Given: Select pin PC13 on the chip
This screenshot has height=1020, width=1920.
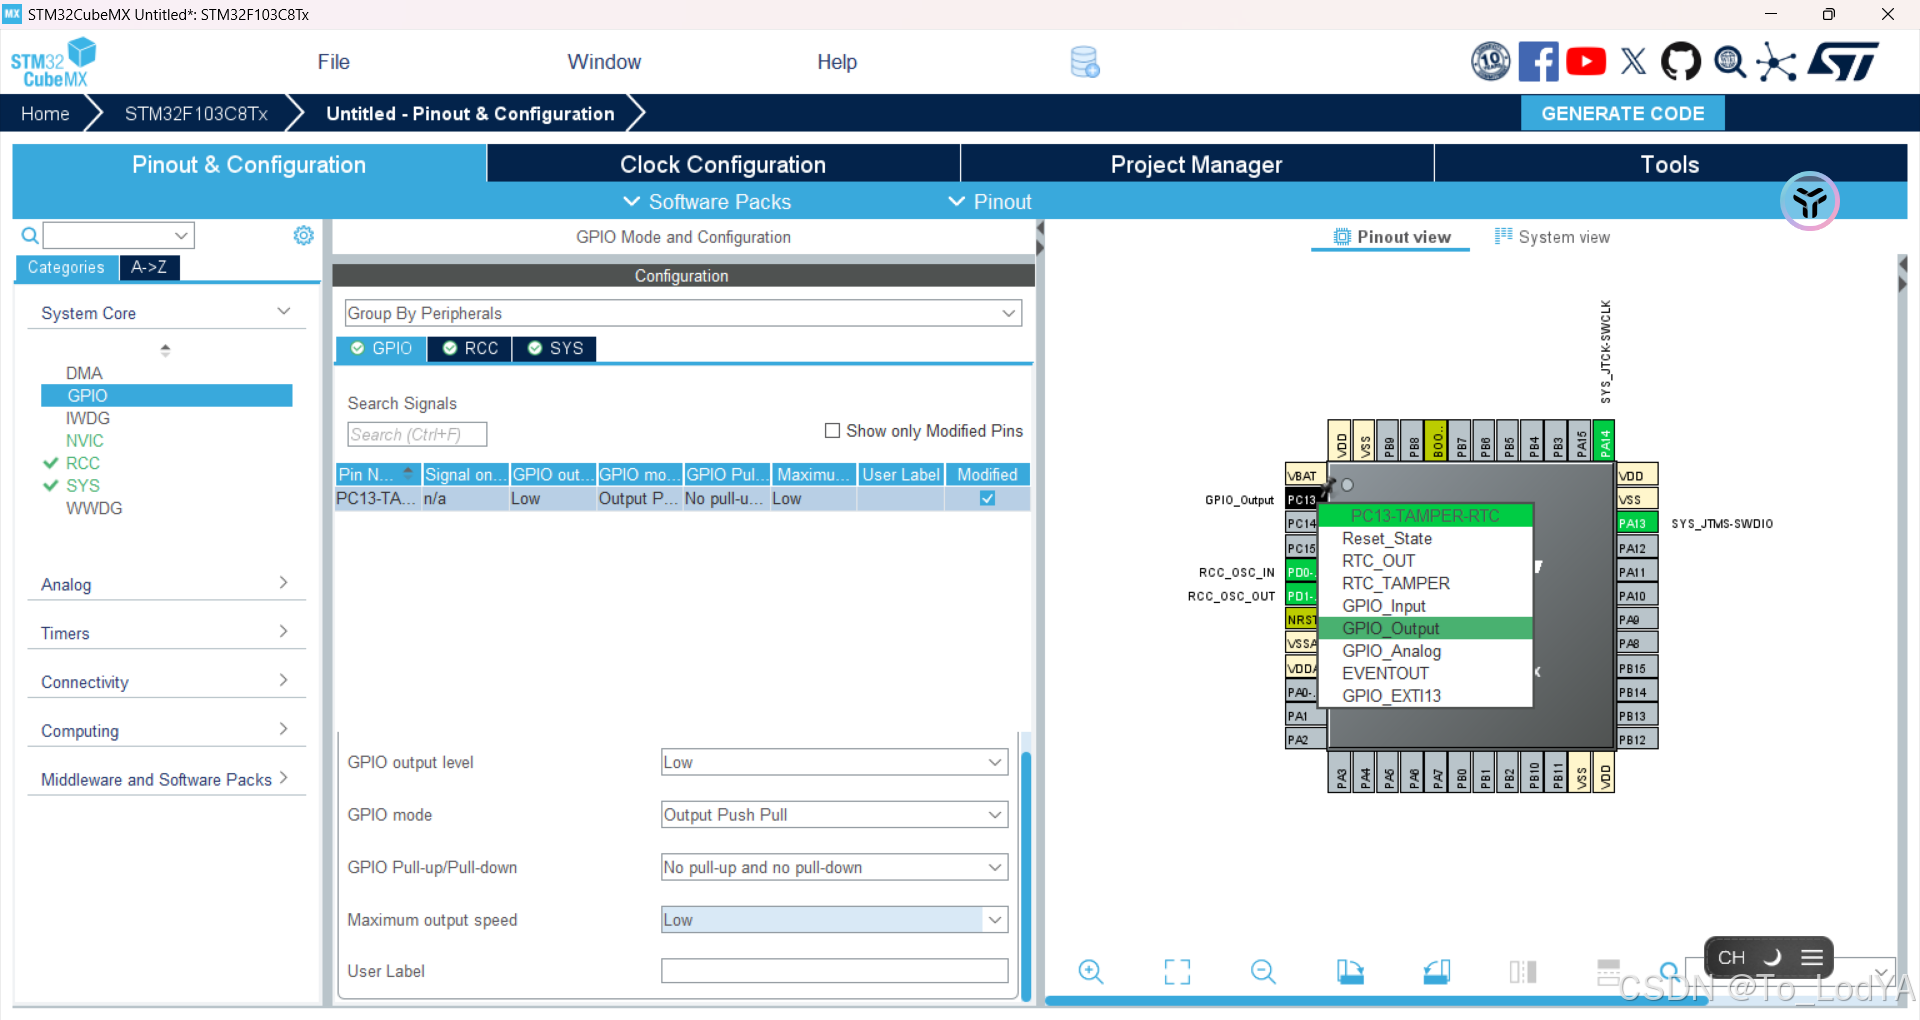Looking at the screenshot, I should click(x=1303, y=499).
